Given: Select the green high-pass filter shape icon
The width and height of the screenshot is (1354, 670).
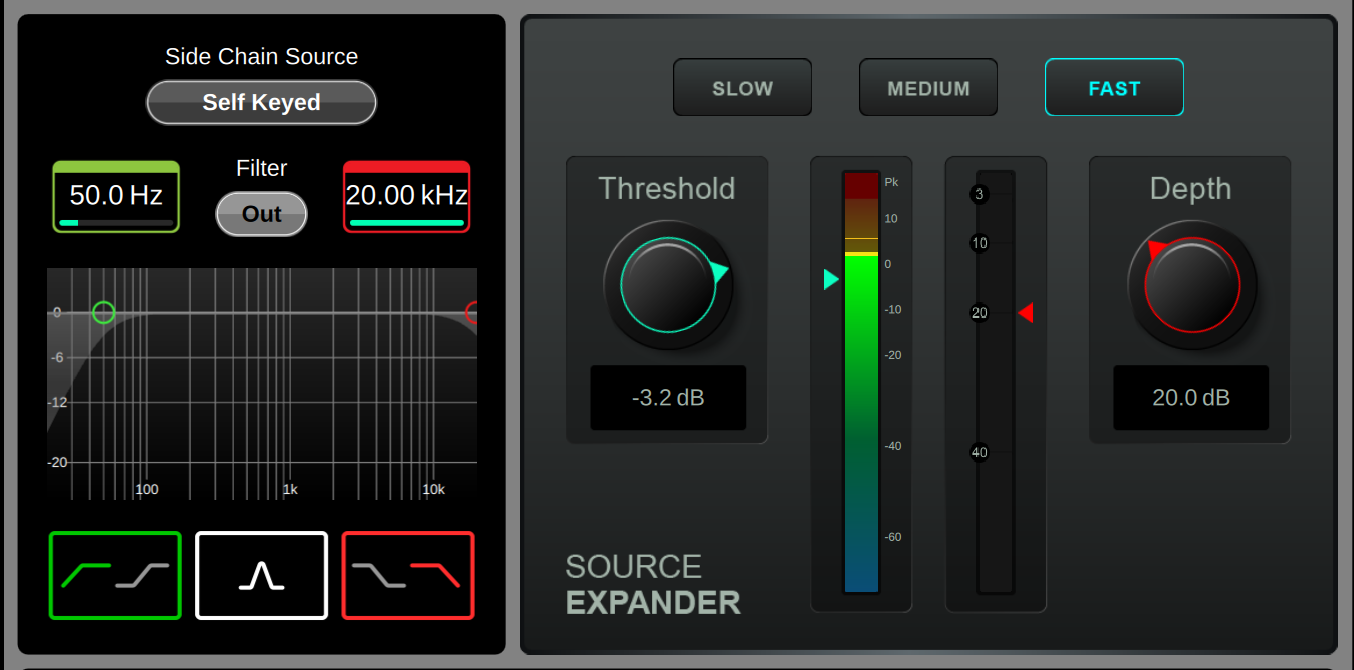Looking at the screenshot, I should 115,575.
